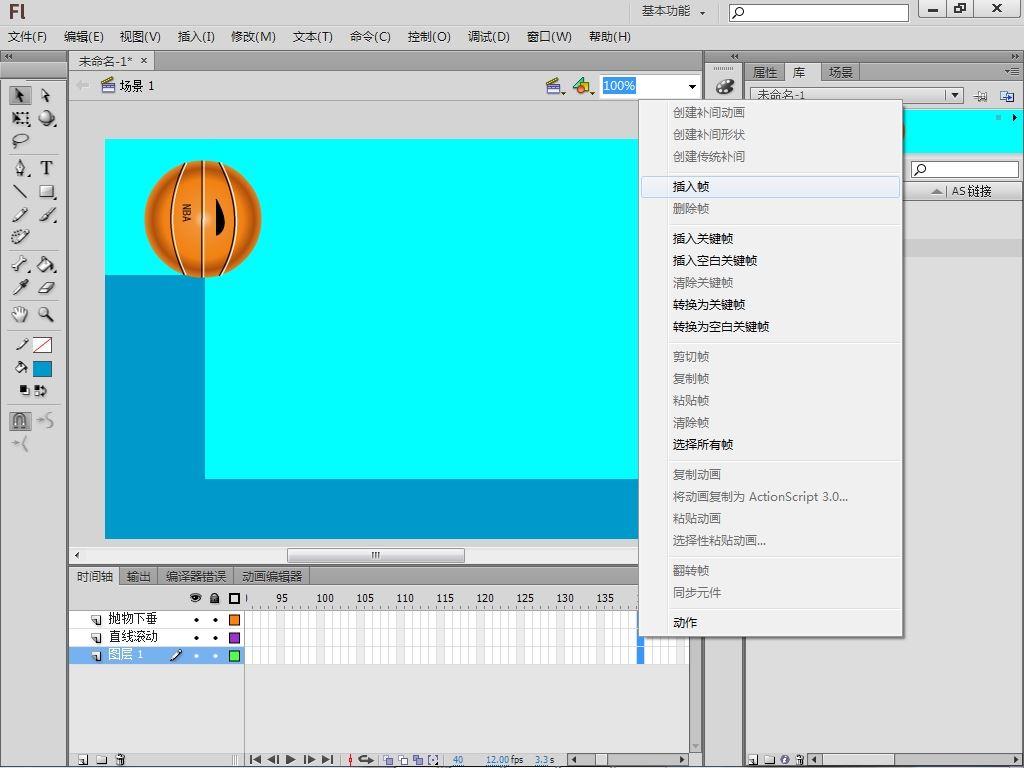Viewport: 1024px width, 768px height.
Task: Select the Text tool
Action: pos(46,168)
